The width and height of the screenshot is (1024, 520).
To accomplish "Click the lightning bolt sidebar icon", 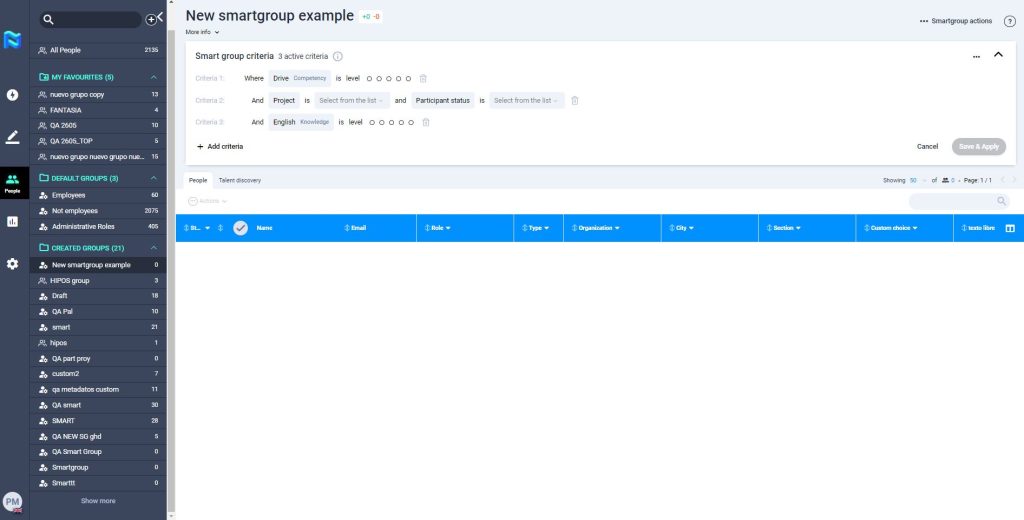I will coord(13,95).
